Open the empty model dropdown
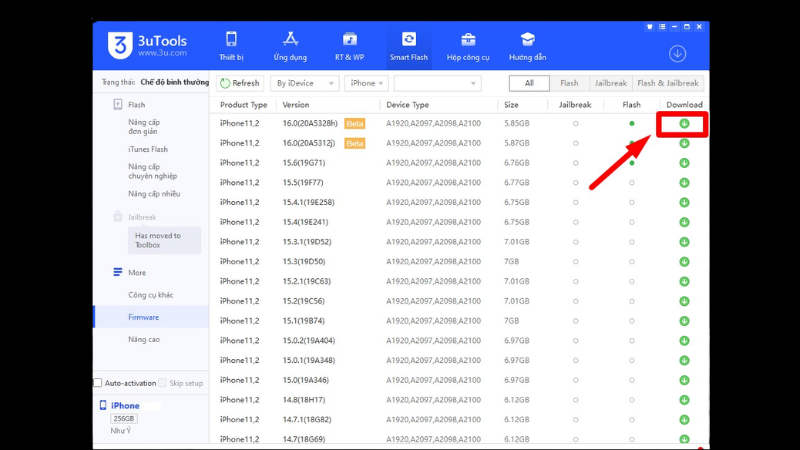Image resolution: width=800 pixels, height=450 pixels. (x=437, y=83)
